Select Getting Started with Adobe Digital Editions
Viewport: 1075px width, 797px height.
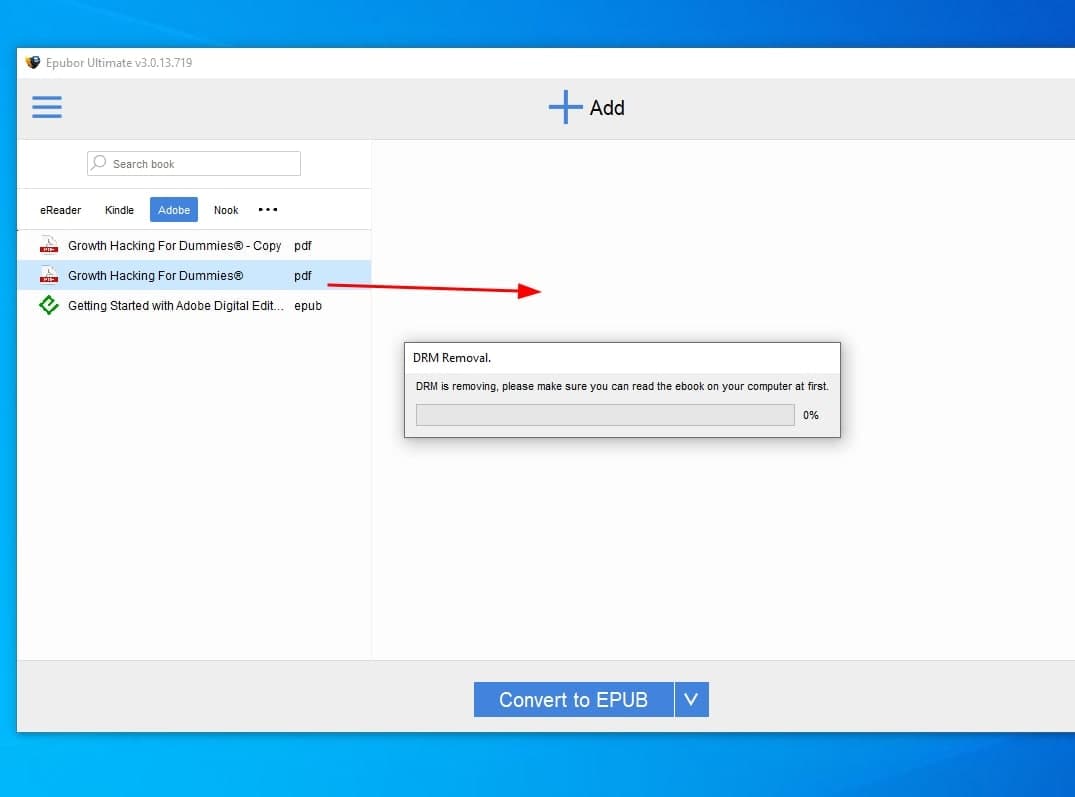point(176,306)
